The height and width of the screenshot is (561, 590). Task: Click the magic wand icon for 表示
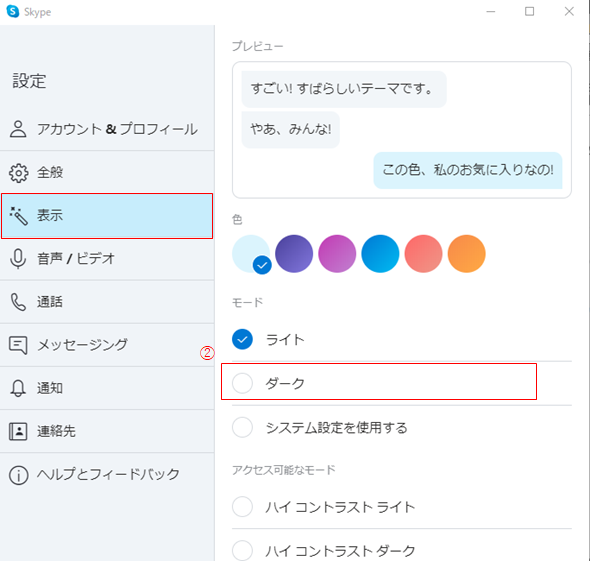tap(18, 216)
